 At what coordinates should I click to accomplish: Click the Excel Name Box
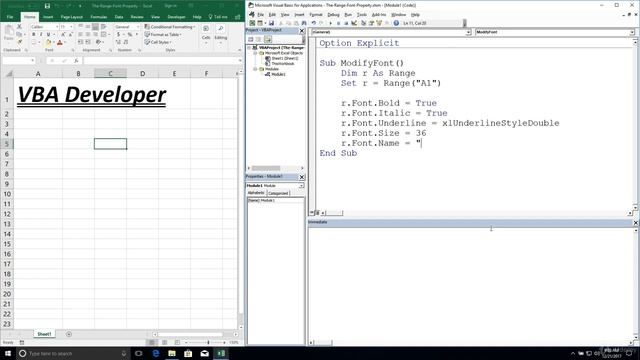point(18,60)
